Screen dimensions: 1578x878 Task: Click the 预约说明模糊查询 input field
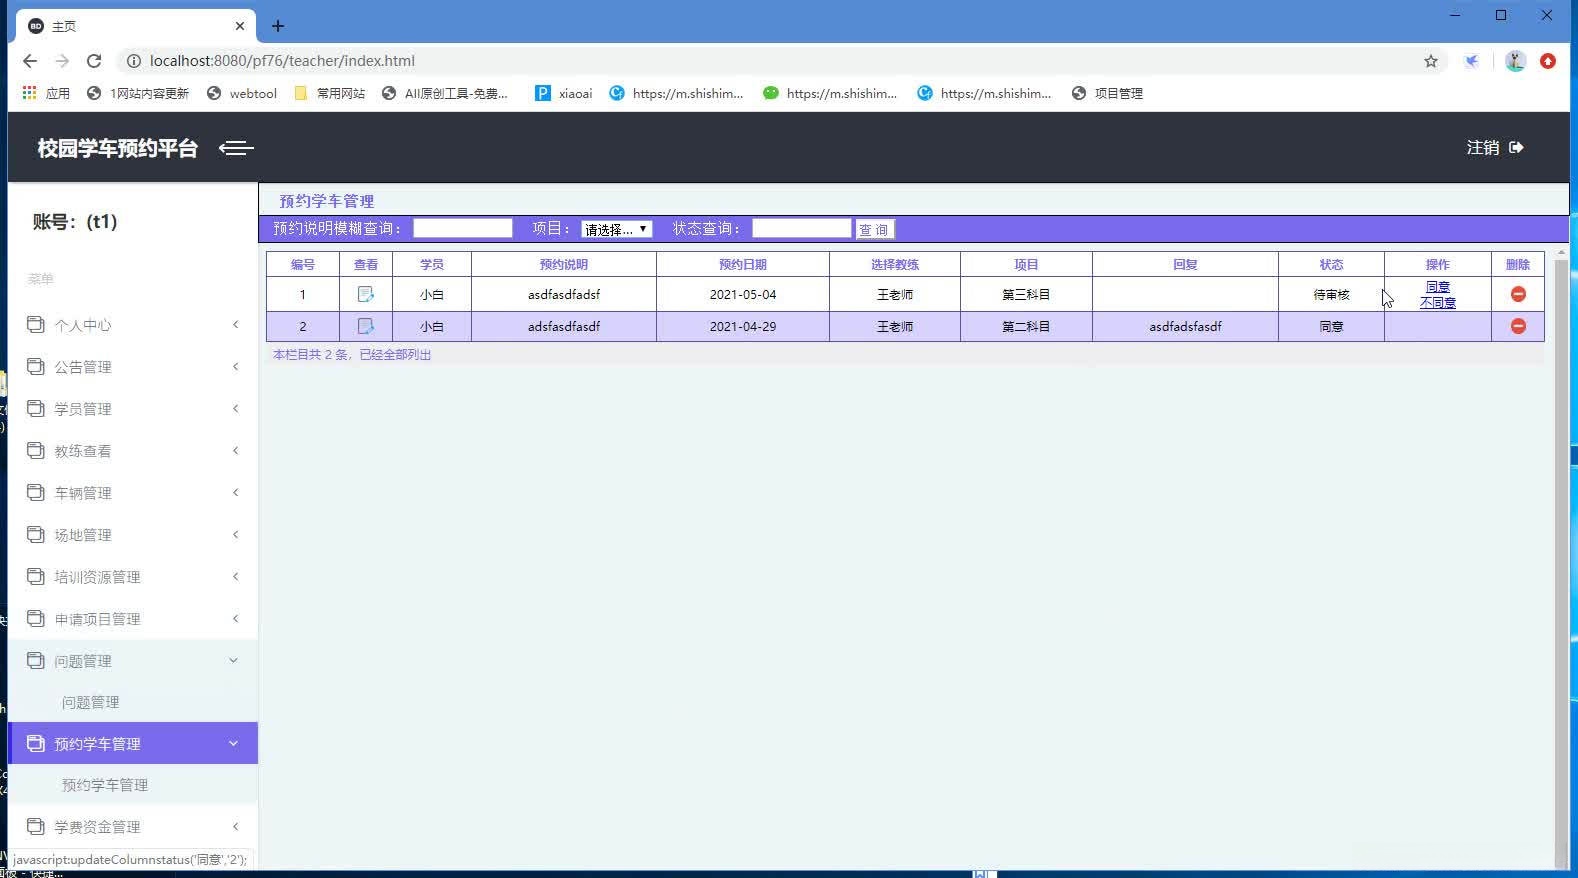coord(463,228)
